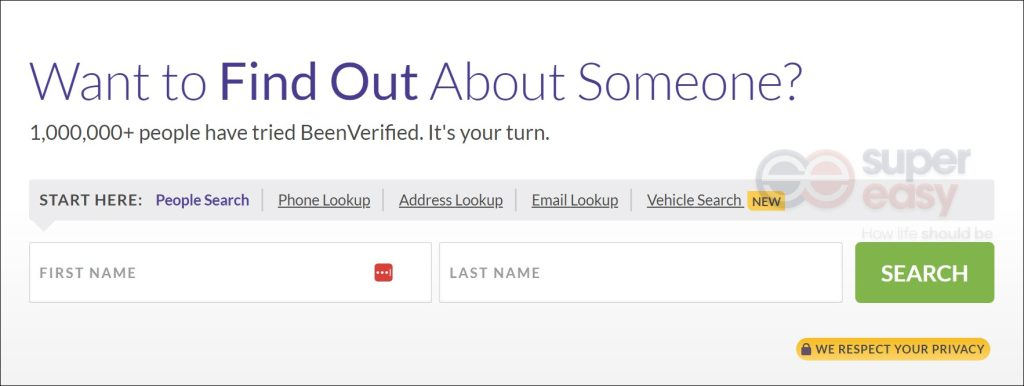Focus the Last Name input field

pyautogui.click(x=641, y=272)
